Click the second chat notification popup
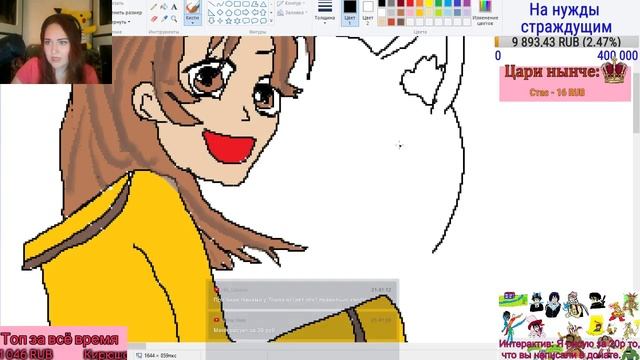Image resolution: width=640 pixels, height=360 pixels. point(303,326)
